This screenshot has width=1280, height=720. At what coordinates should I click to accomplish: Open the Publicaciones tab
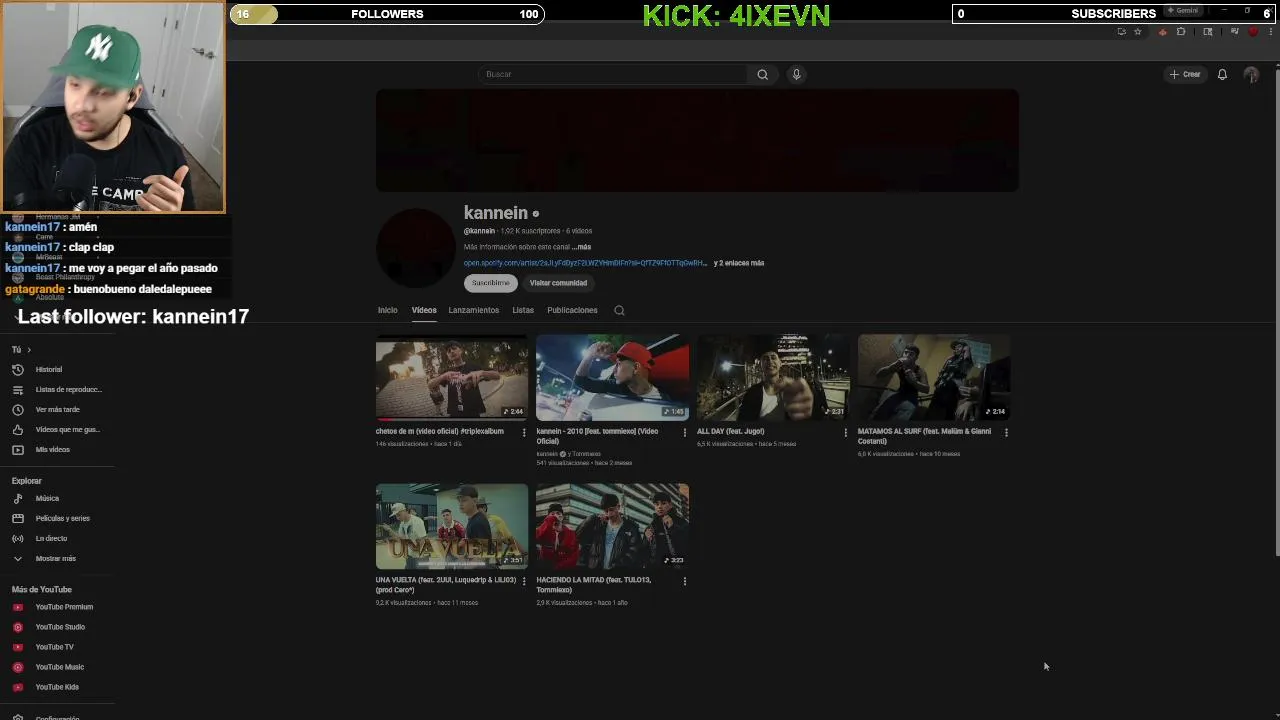coord(572,310)
